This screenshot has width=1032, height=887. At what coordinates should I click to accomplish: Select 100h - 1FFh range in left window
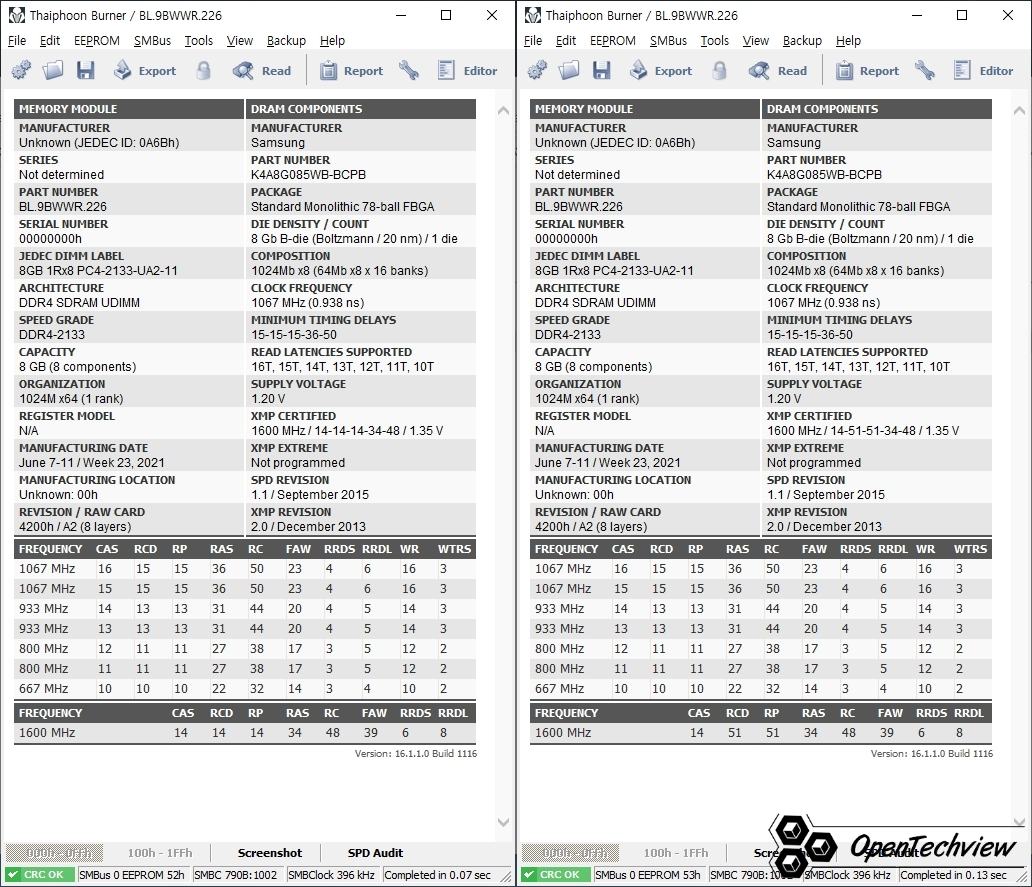tap(160, 853)
